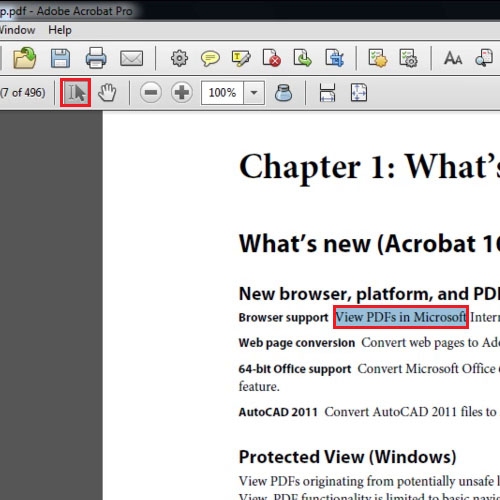Viewport: 500px width, 500px height.
Task: Click the 'AutoCAD 2011' bold label
Action: pos(278,412)
